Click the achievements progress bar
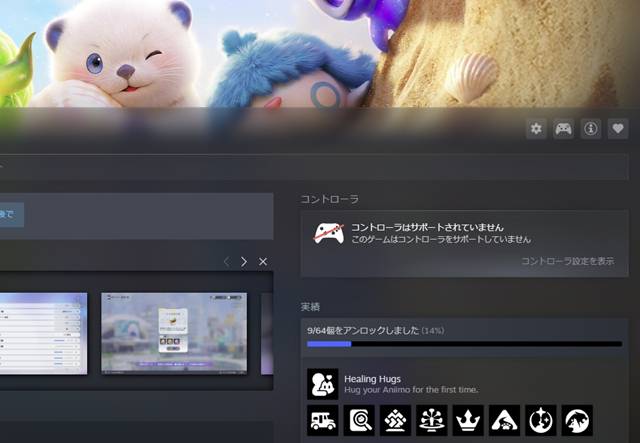640x443 pixels. pos(464,344)
